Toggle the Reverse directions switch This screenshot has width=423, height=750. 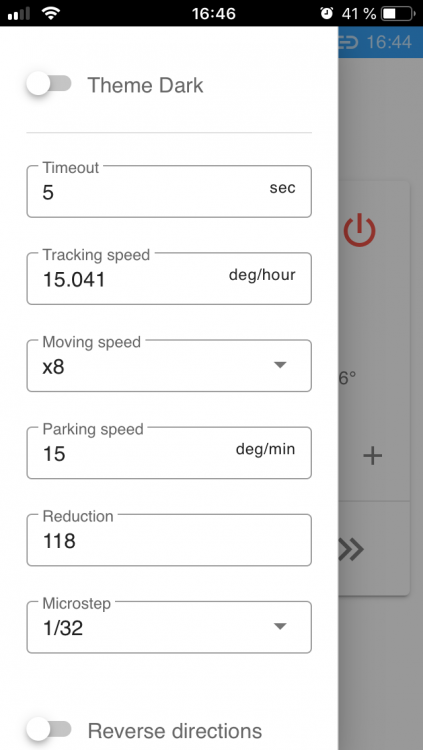(x=49, y=729)
